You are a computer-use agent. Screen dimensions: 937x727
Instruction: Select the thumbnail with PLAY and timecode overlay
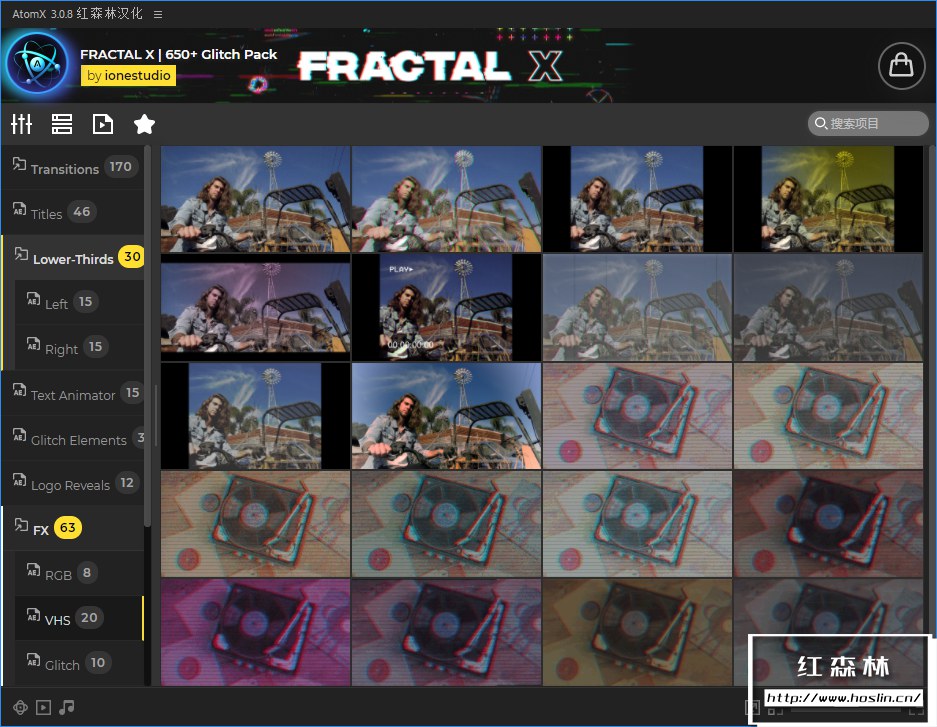(446, 308)
